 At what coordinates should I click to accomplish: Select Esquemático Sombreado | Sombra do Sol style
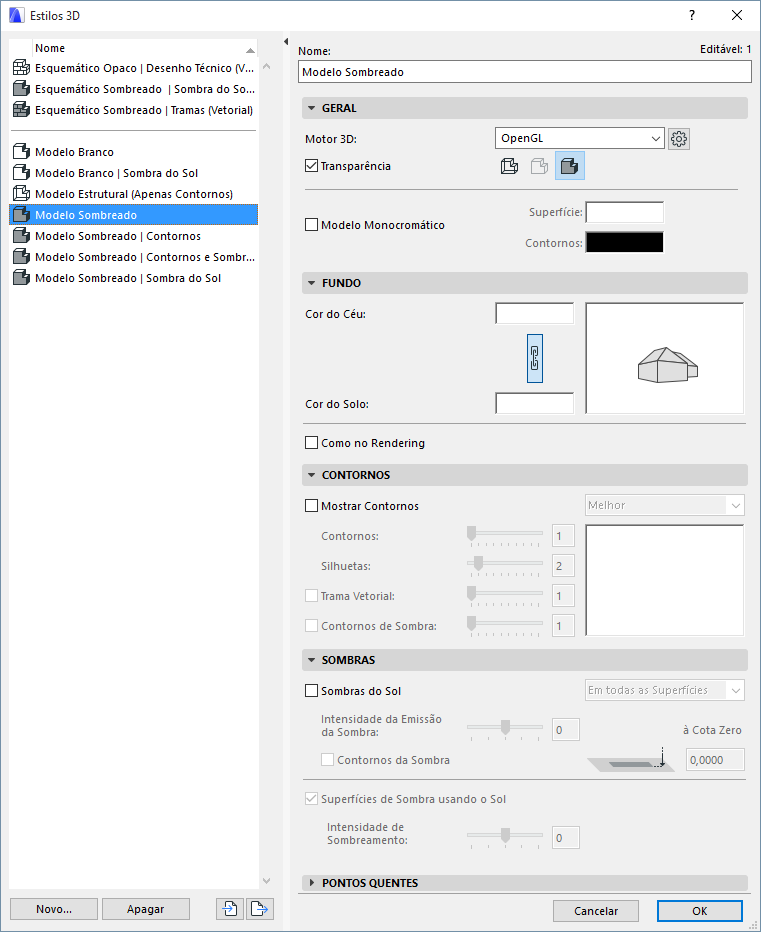click(134, 89)
